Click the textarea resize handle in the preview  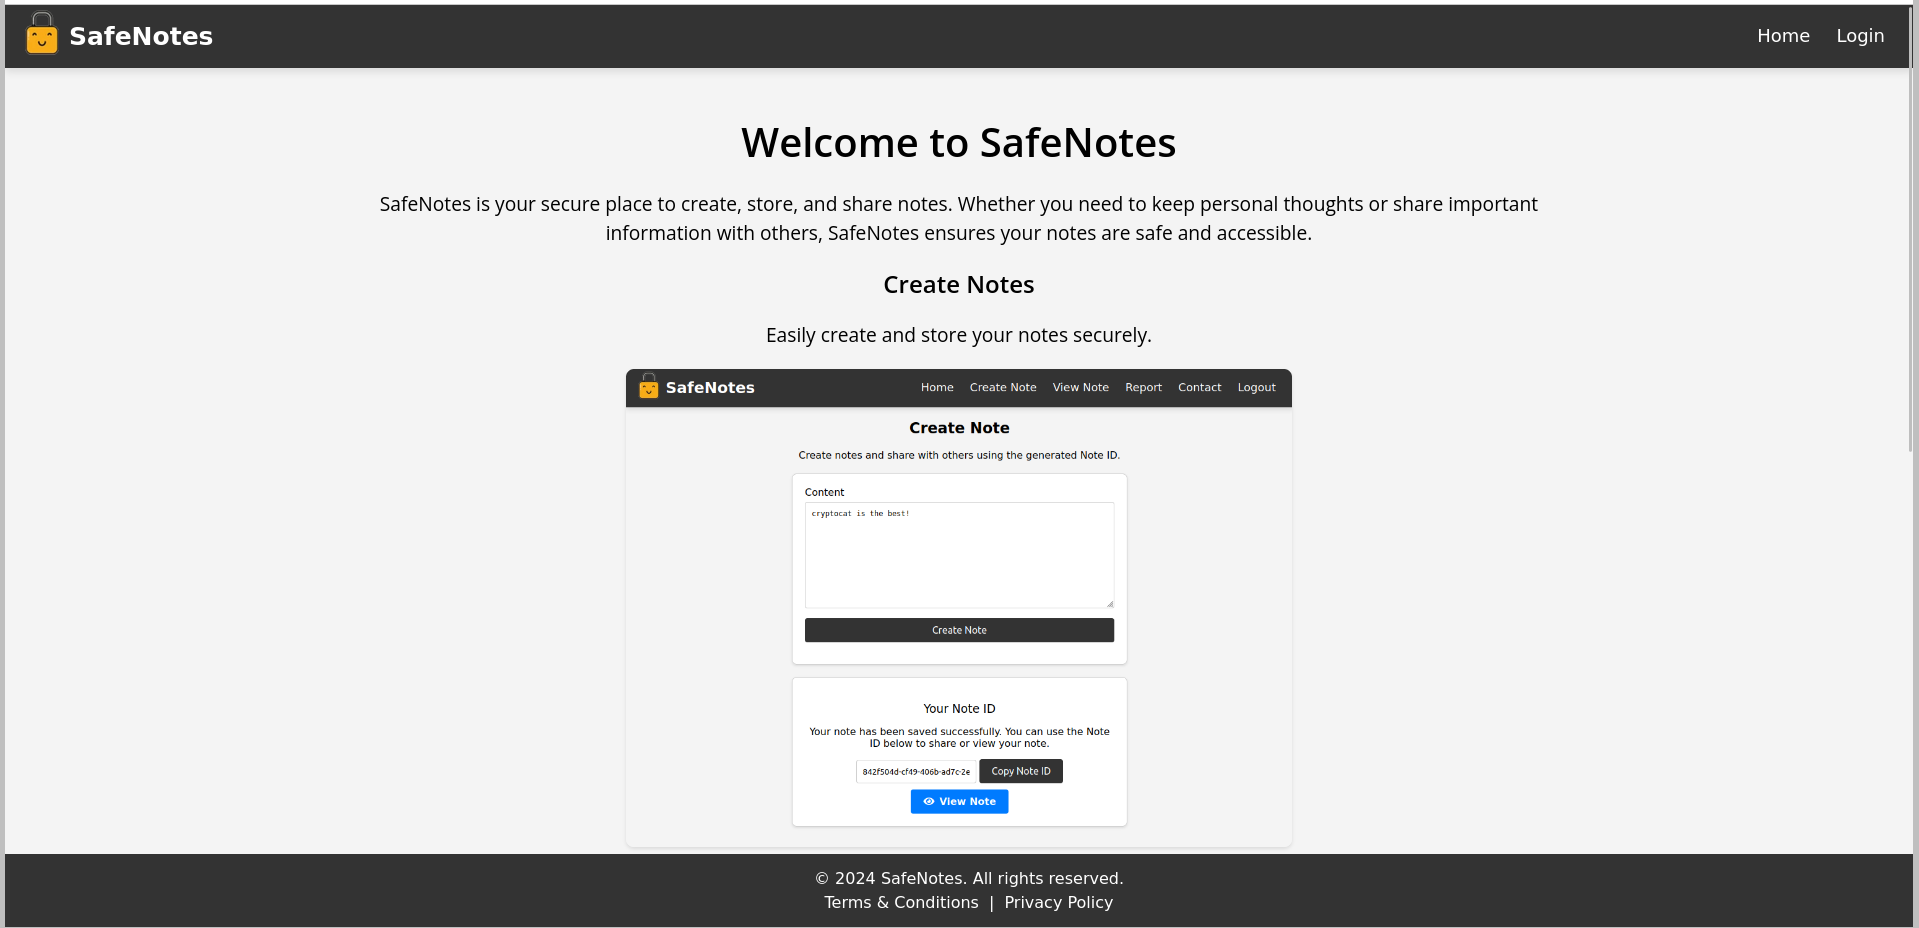click(1109, 603)
